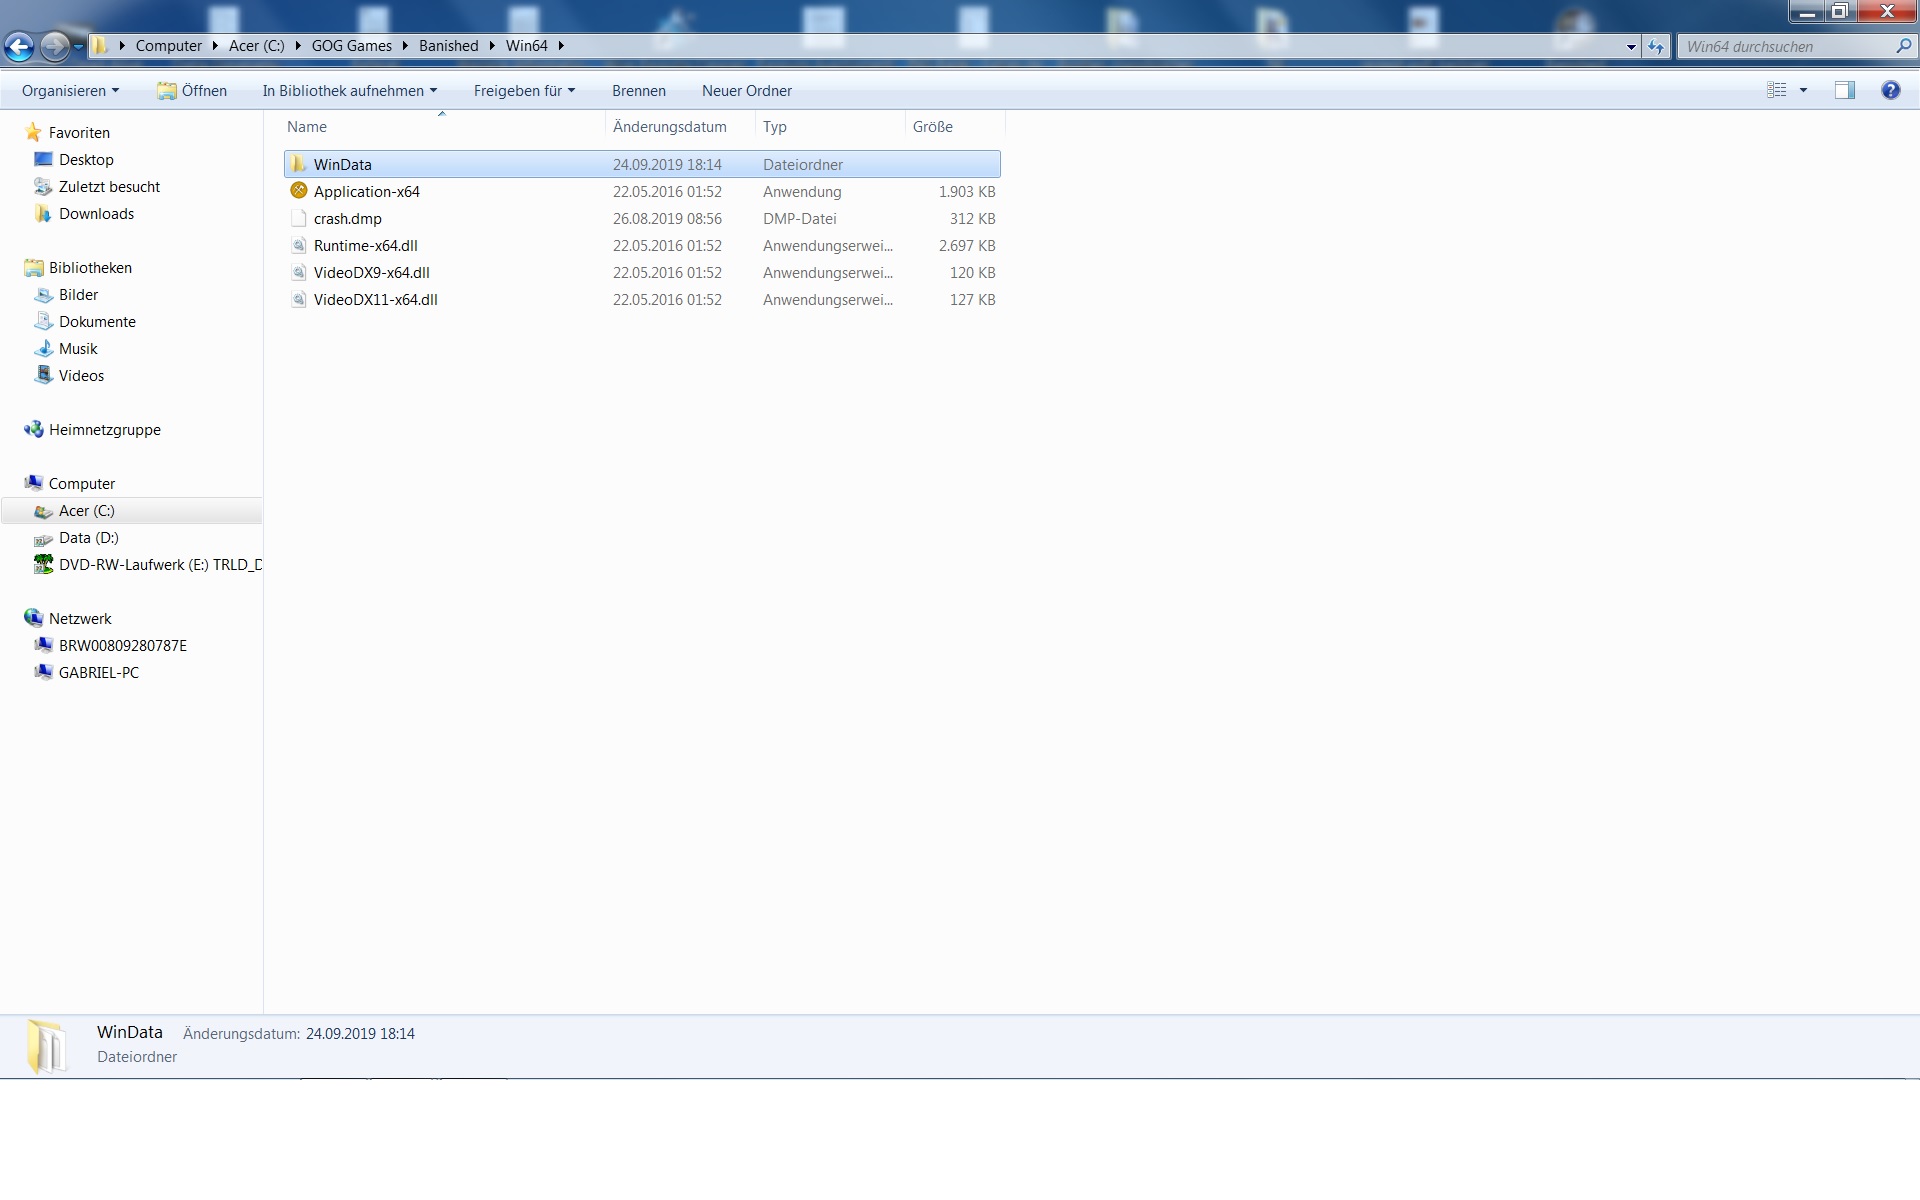This screenshot has height=1200, width=1920.
Task: Click the large WinData folder in details pane
Action: pyautogui.click(x=46, y=1047)
